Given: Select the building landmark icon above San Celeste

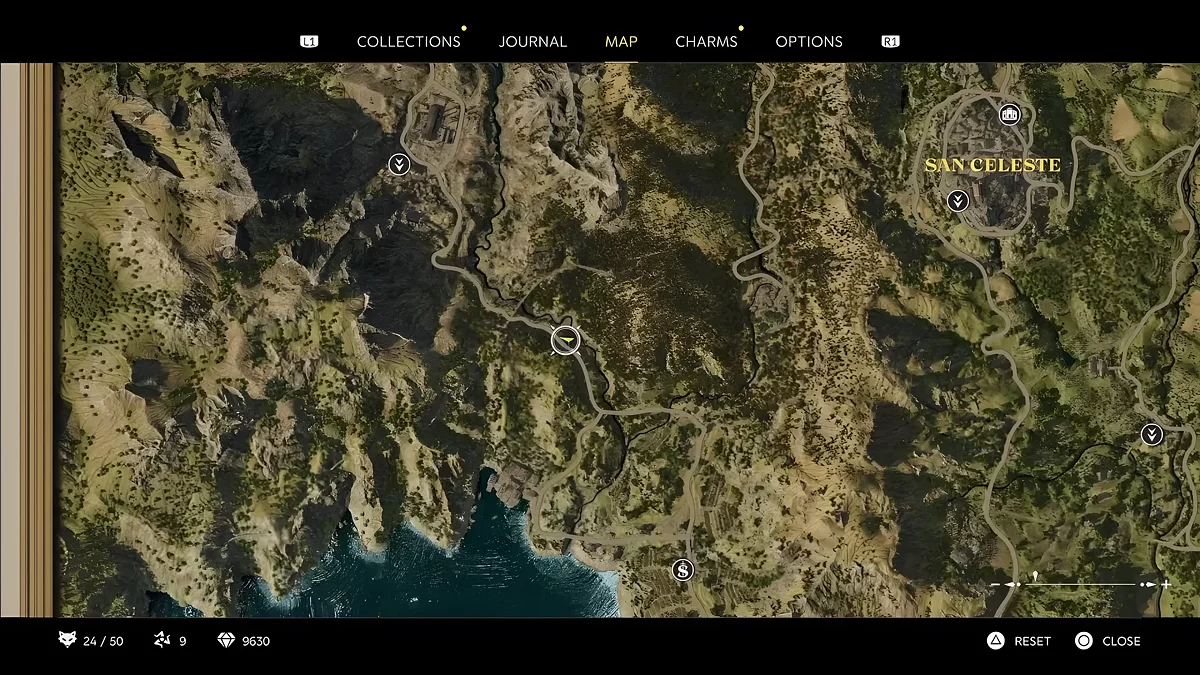Looking at the screenshot, I should (x=1010, y=113).
